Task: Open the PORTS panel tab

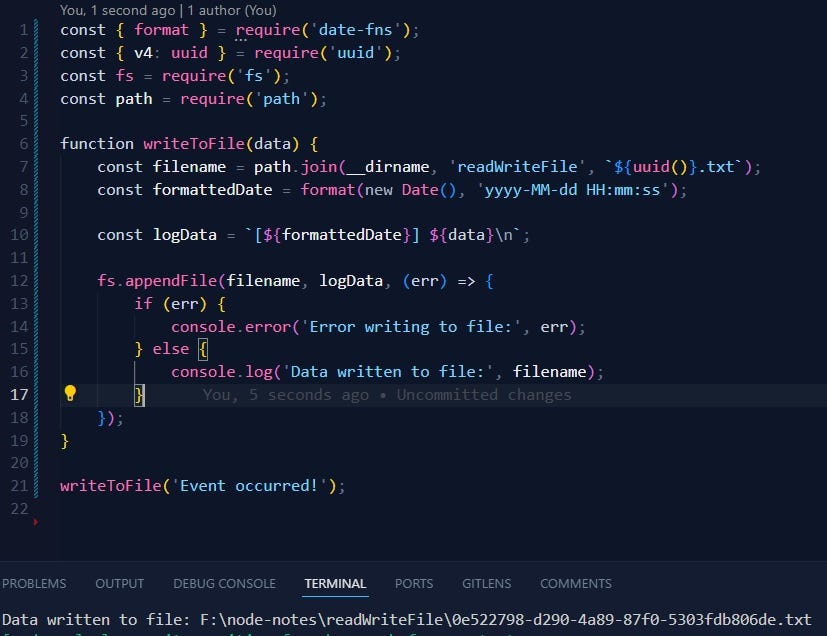Action: (413, 583)
